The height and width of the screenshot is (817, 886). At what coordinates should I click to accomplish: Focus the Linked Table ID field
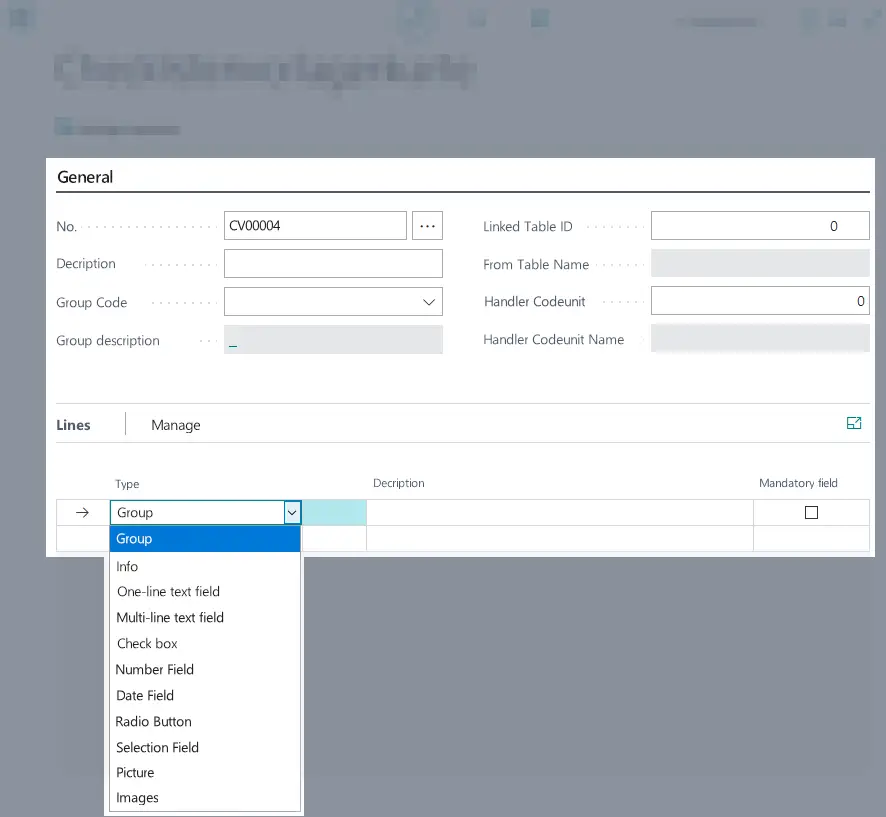pos(759,226)
